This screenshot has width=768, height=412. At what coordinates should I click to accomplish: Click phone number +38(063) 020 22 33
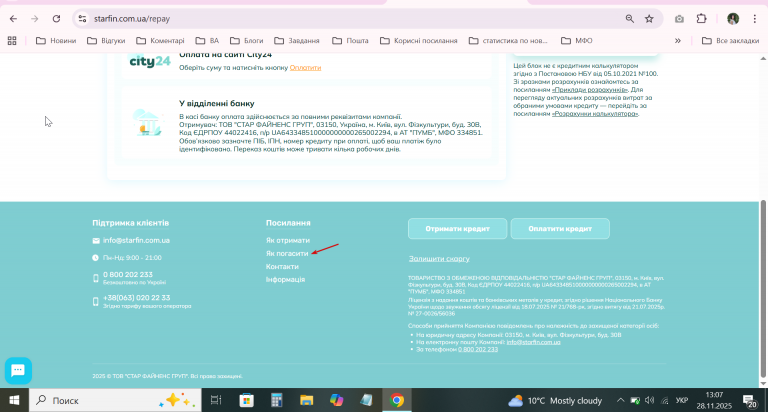[137, 298]
